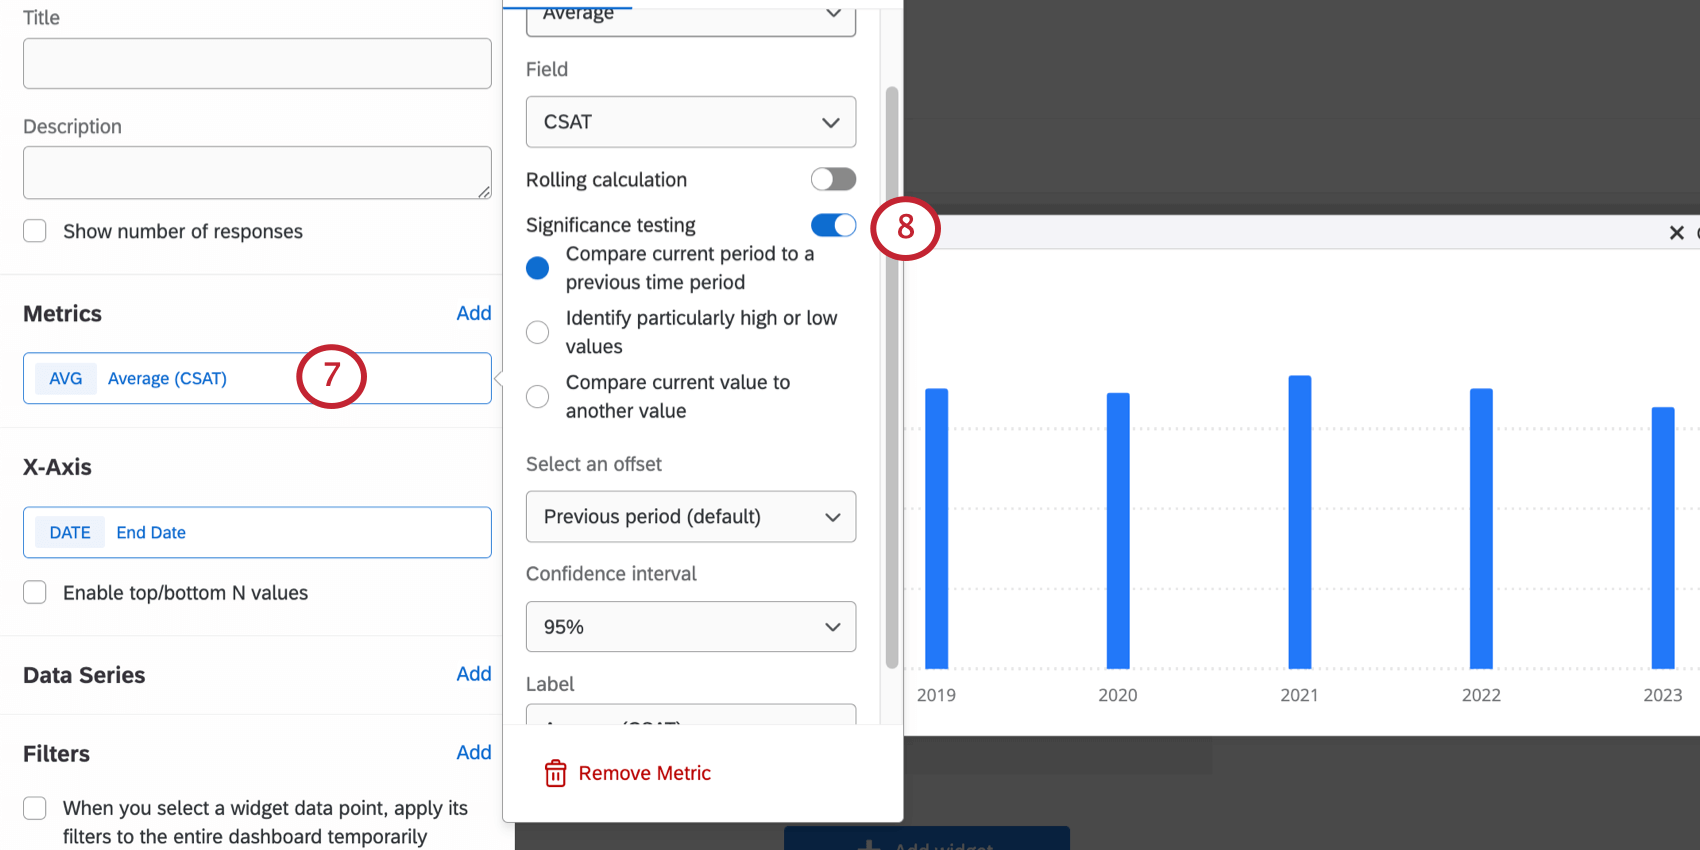Click the DATE badge in X-Axis

click(x=70, y=532)
